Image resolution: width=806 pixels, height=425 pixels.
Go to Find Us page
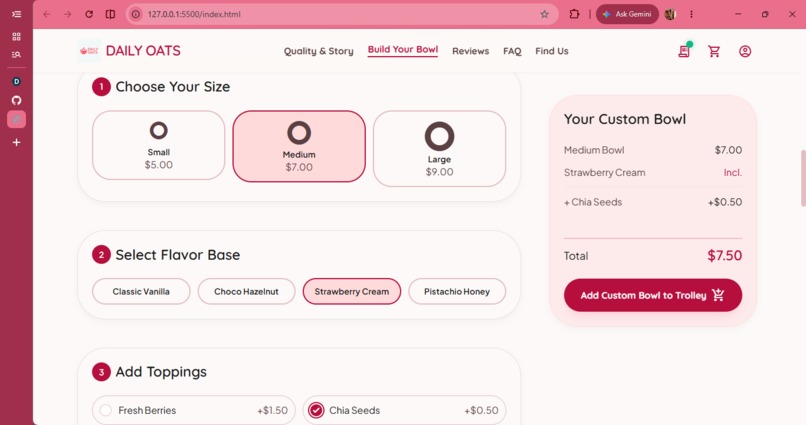pyautogui.click(x=552, y=51)
